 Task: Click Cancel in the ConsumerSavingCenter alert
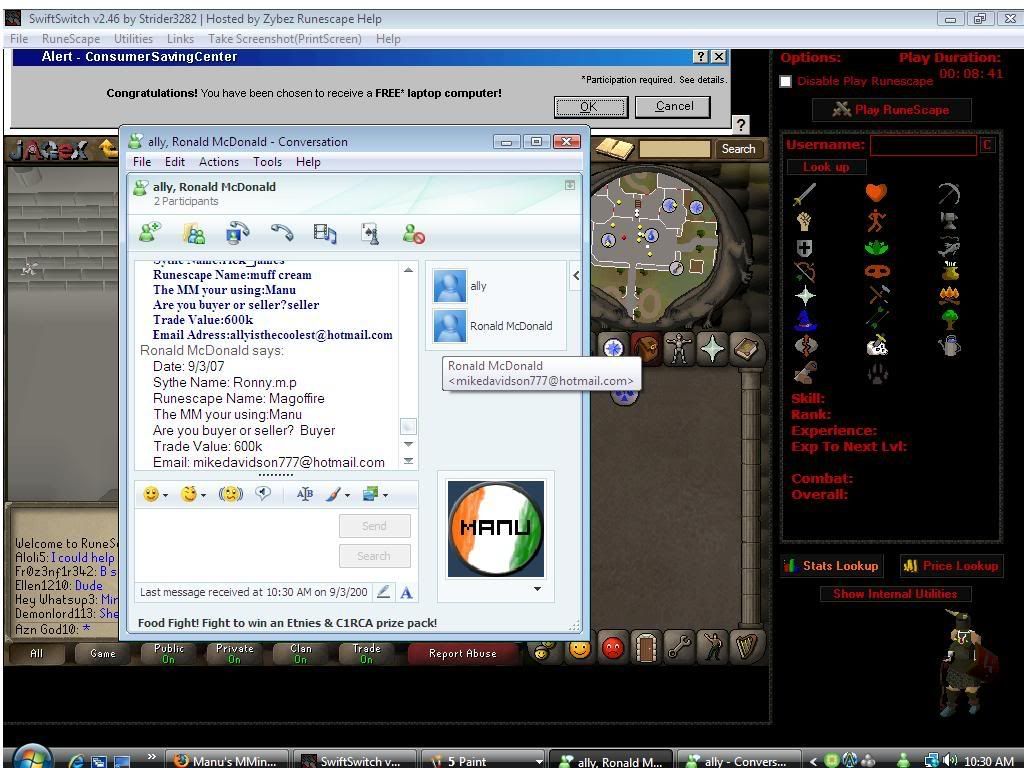(673, 106)
